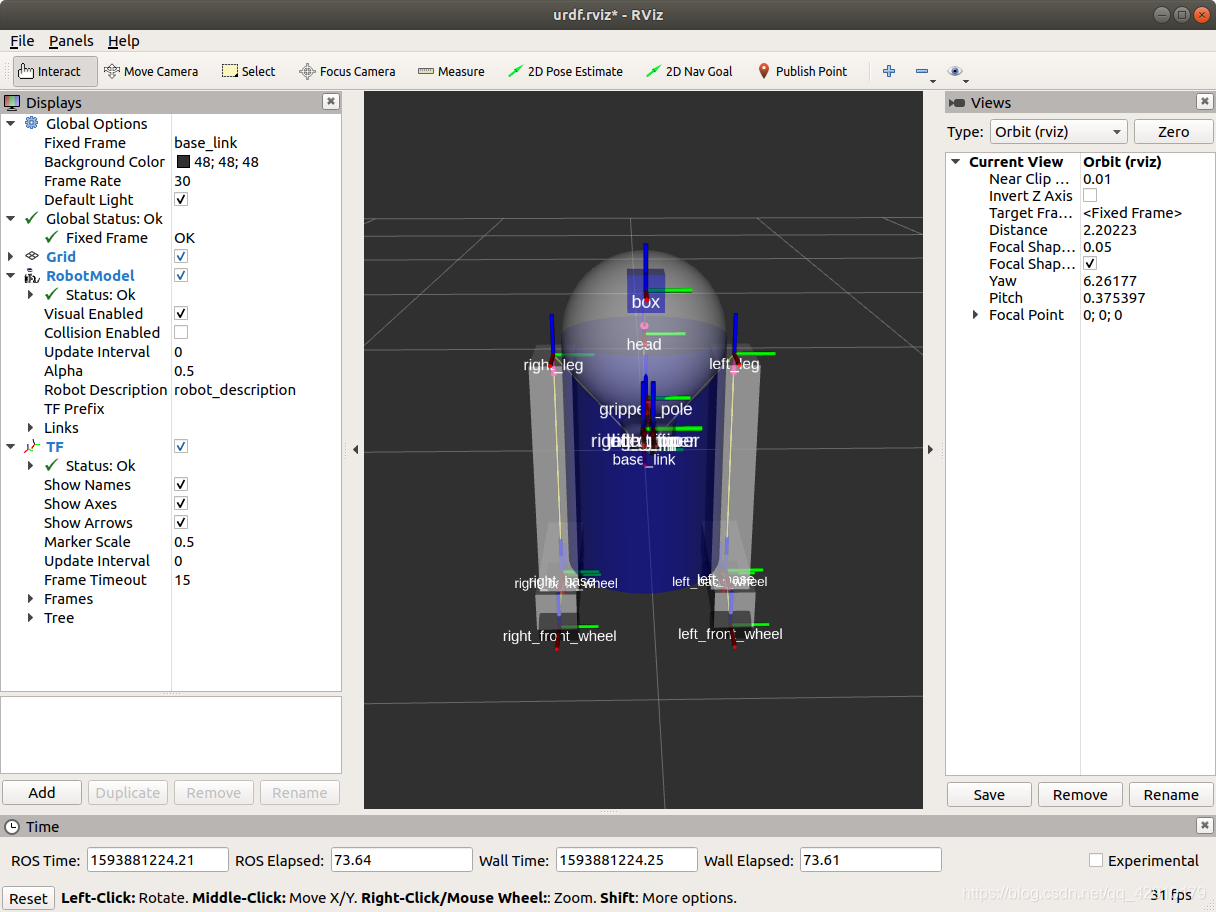Activate the Focus Camera tool
This screenshot has width=1216, height=912.
pyautogui.click(x=347, y=71)
